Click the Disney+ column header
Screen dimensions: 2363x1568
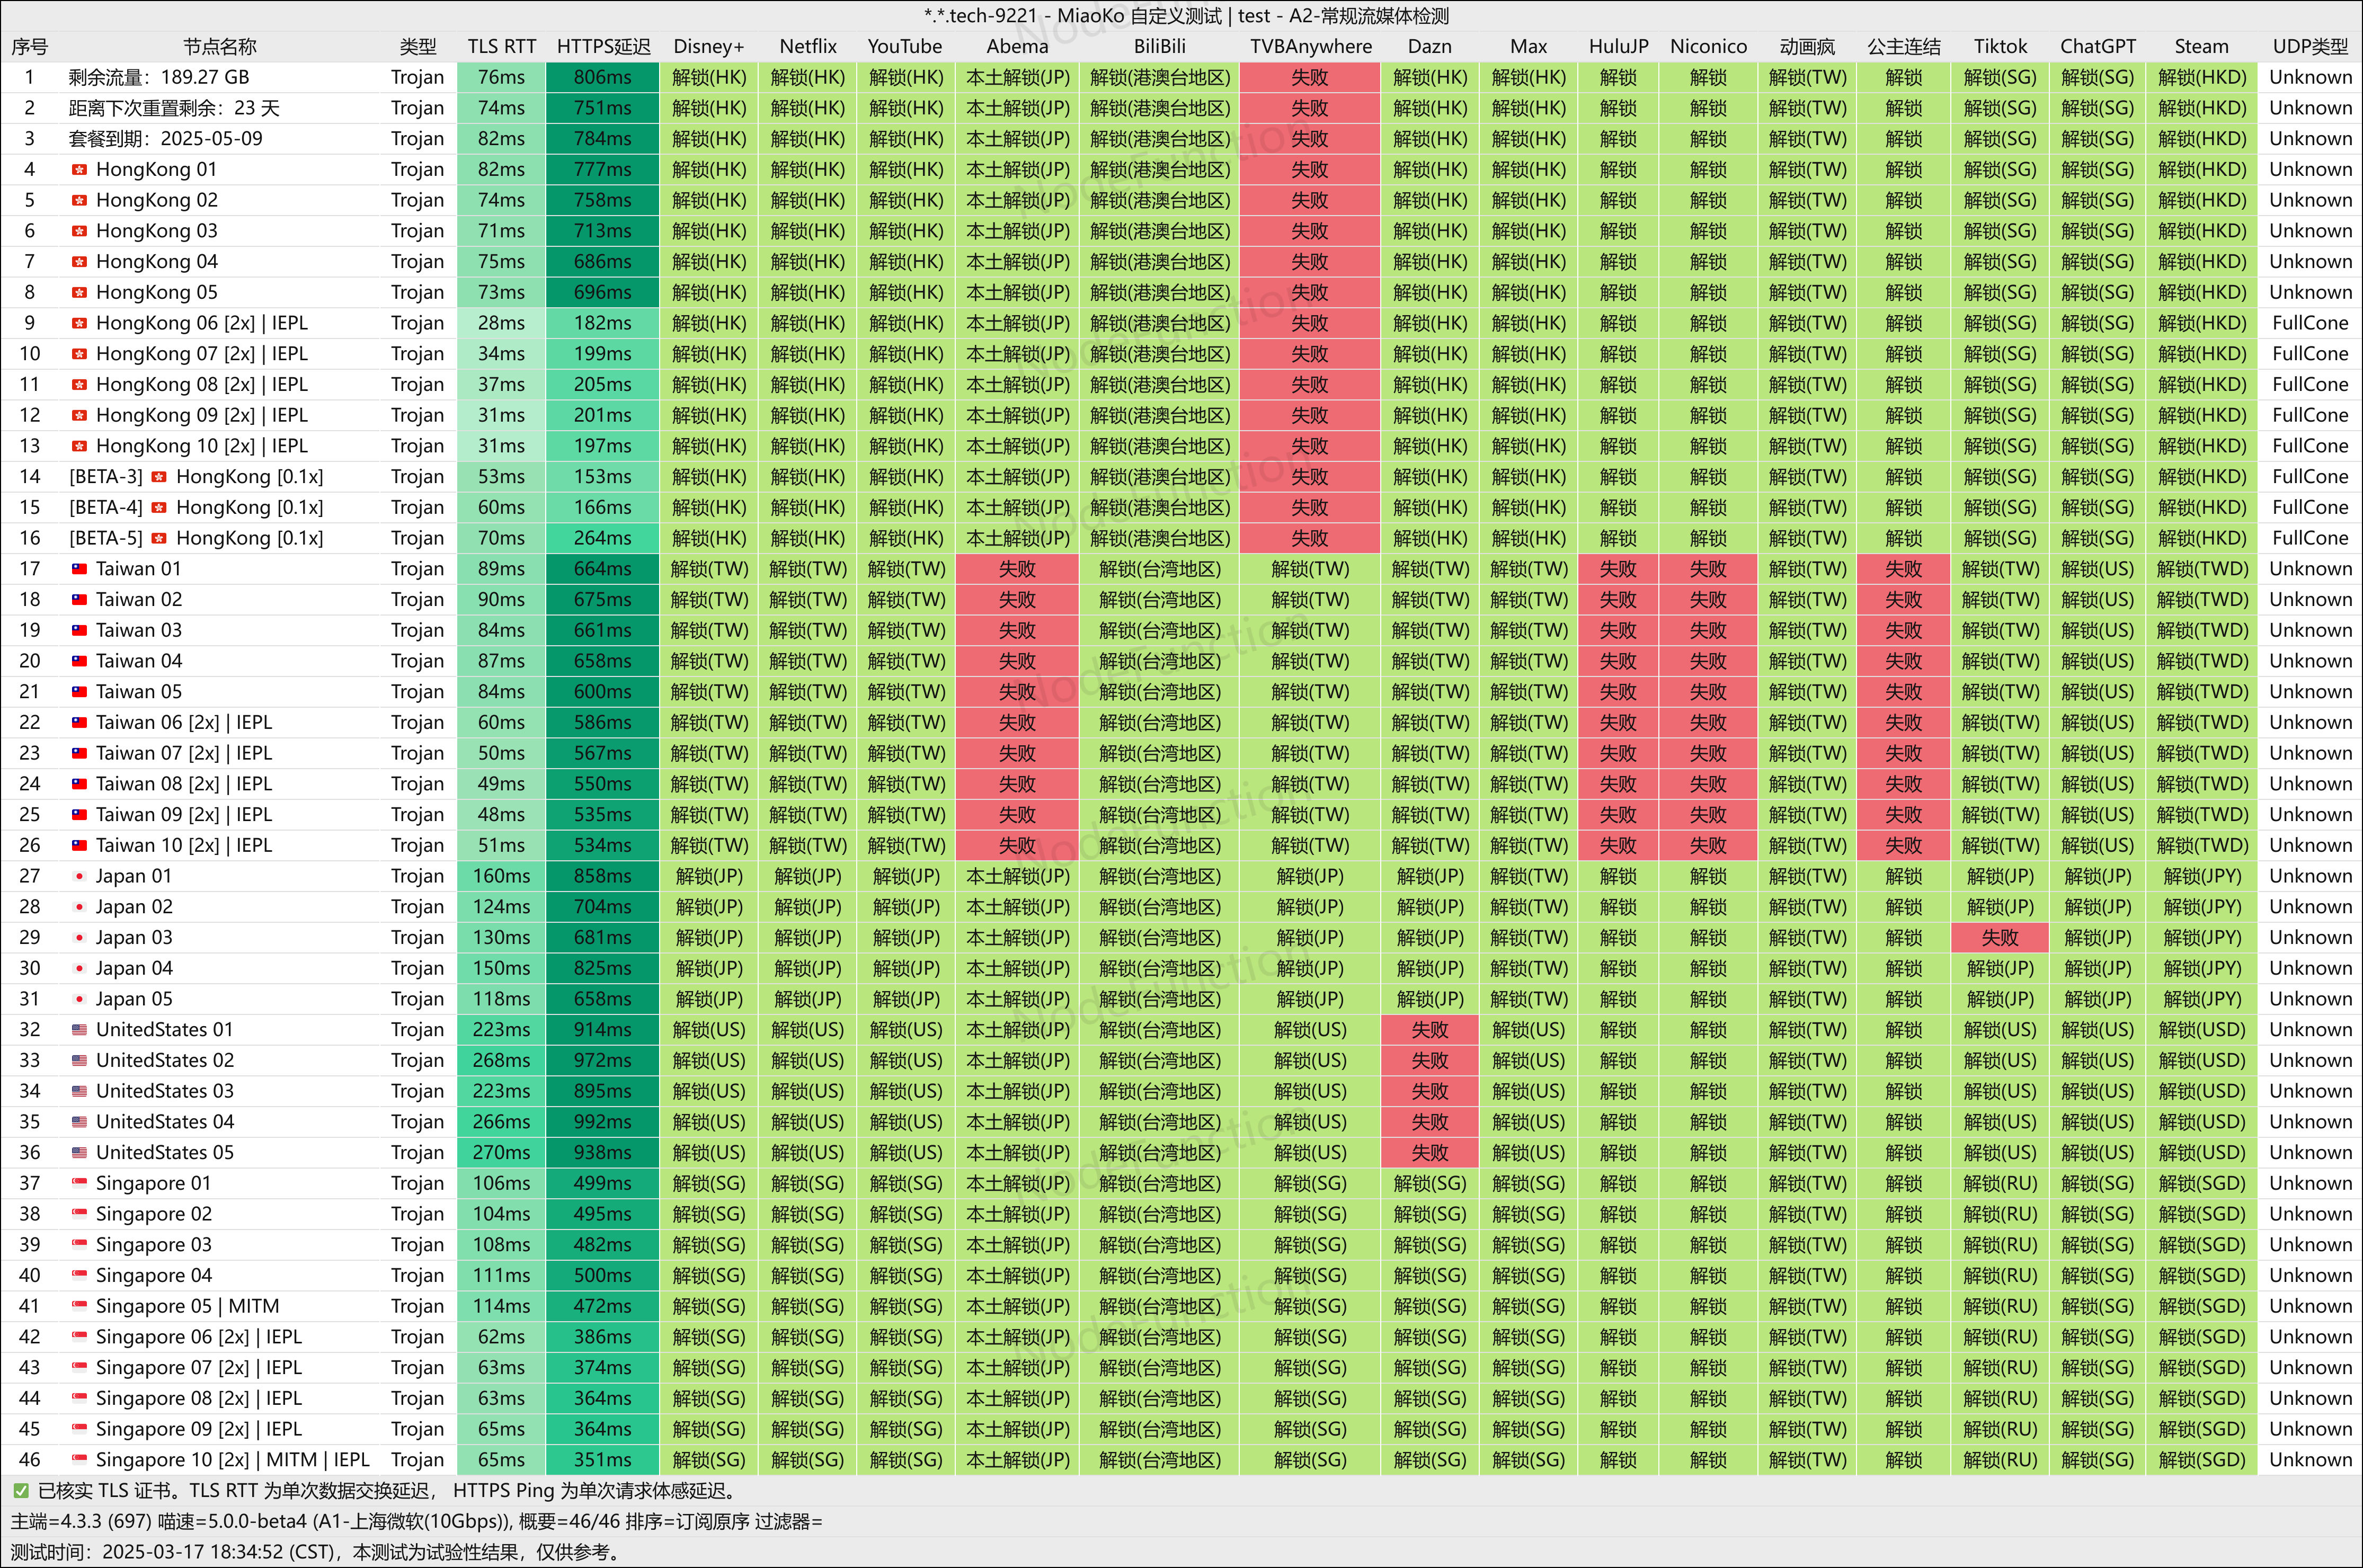click(x=709, y=47)
